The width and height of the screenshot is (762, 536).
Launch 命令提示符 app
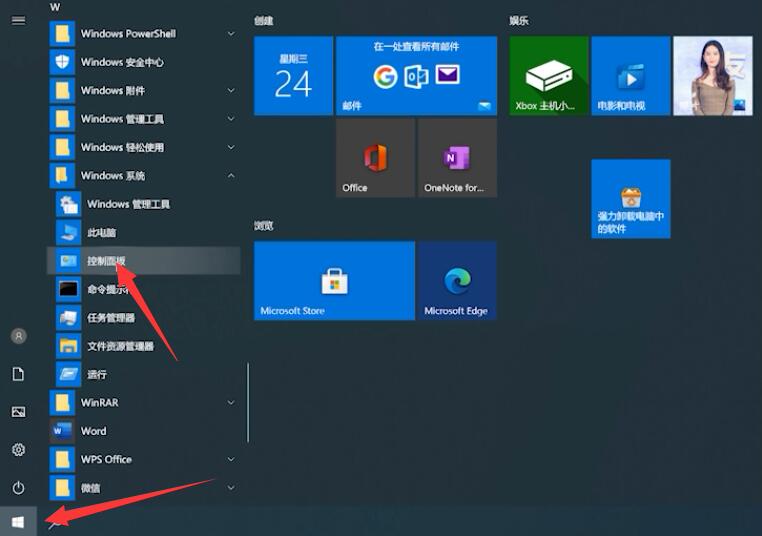click(x=144, y=289)
